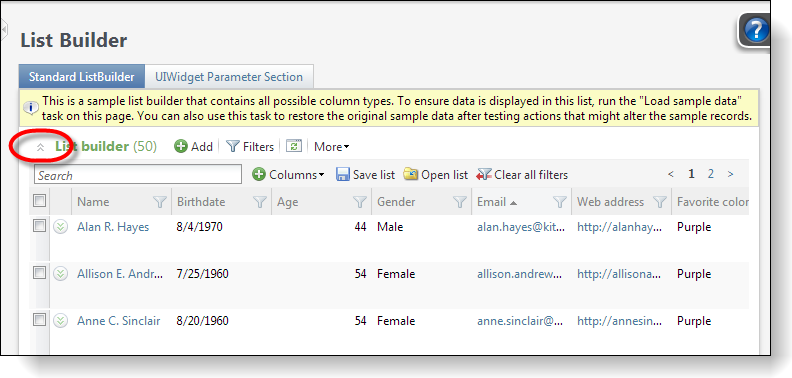Image resolution: width=792 pixels, height=378 pixels.
Task: Open the Alan R. Hayes name link
Action: 113,227
